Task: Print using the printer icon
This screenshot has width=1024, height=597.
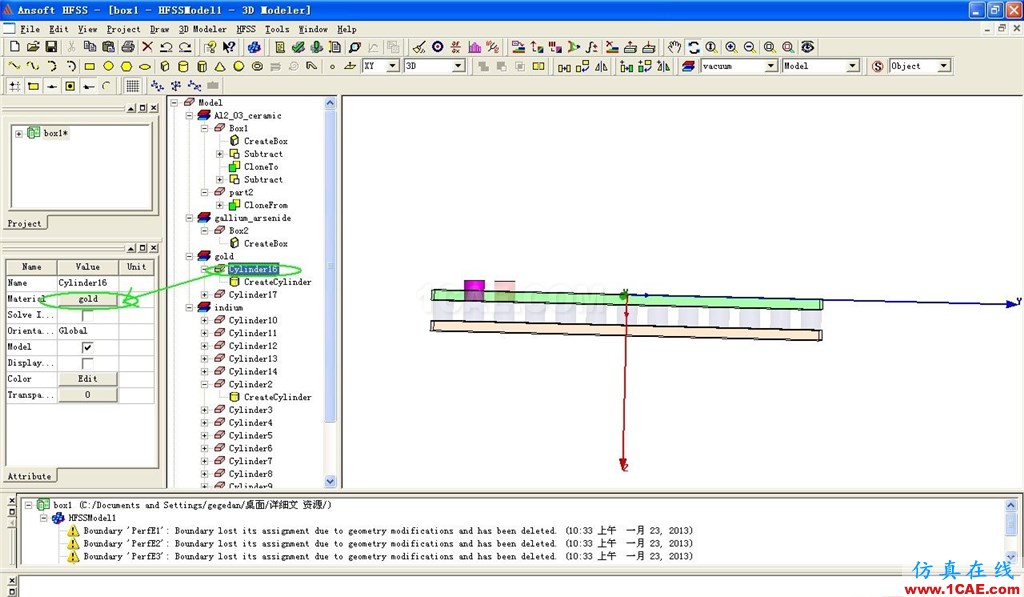Action: [x=128, y=47]
